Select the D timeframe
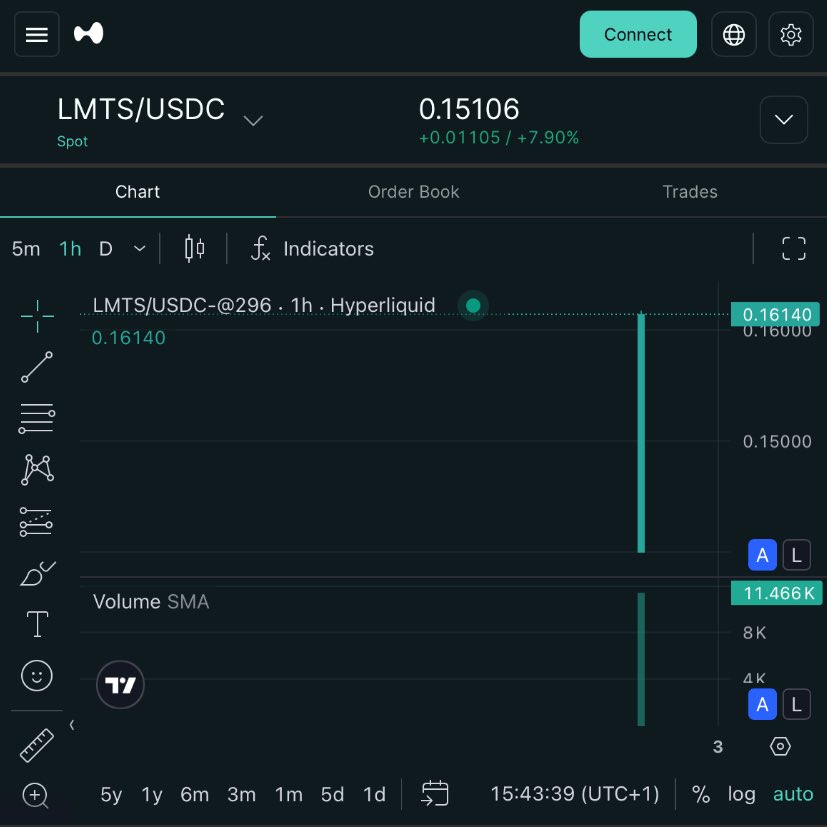The image size is (827, 827). pyautogui.click(x=106, y=248)
